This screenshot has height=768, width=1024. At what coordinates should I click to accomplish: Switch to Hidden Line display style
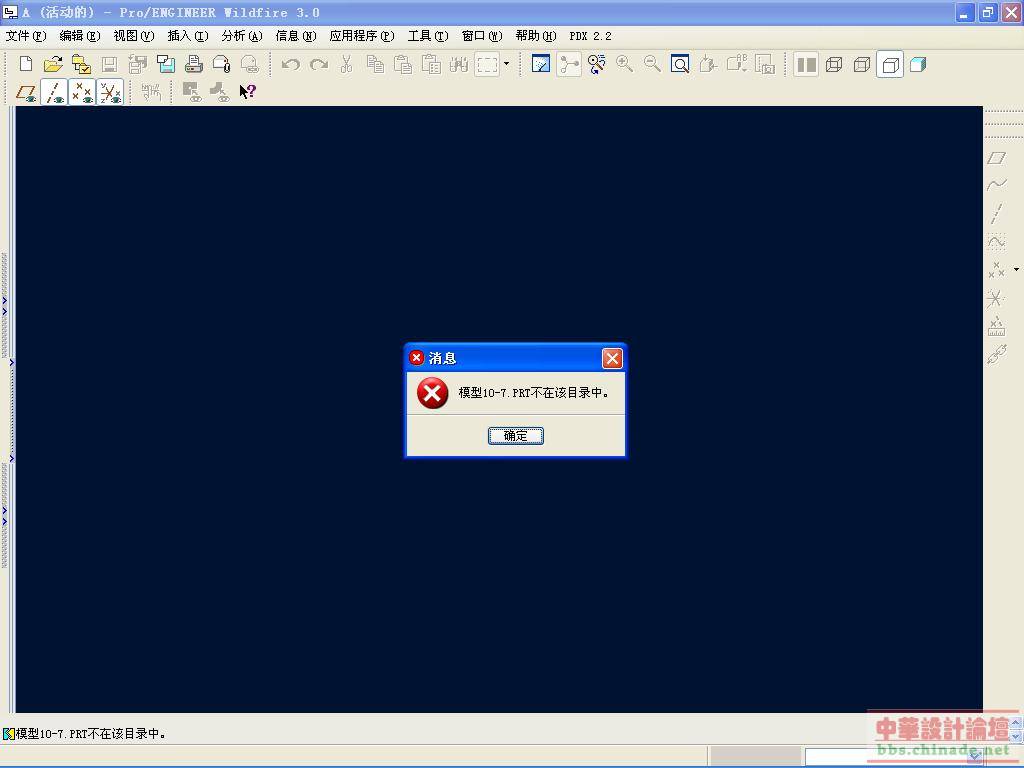point(862,64)
